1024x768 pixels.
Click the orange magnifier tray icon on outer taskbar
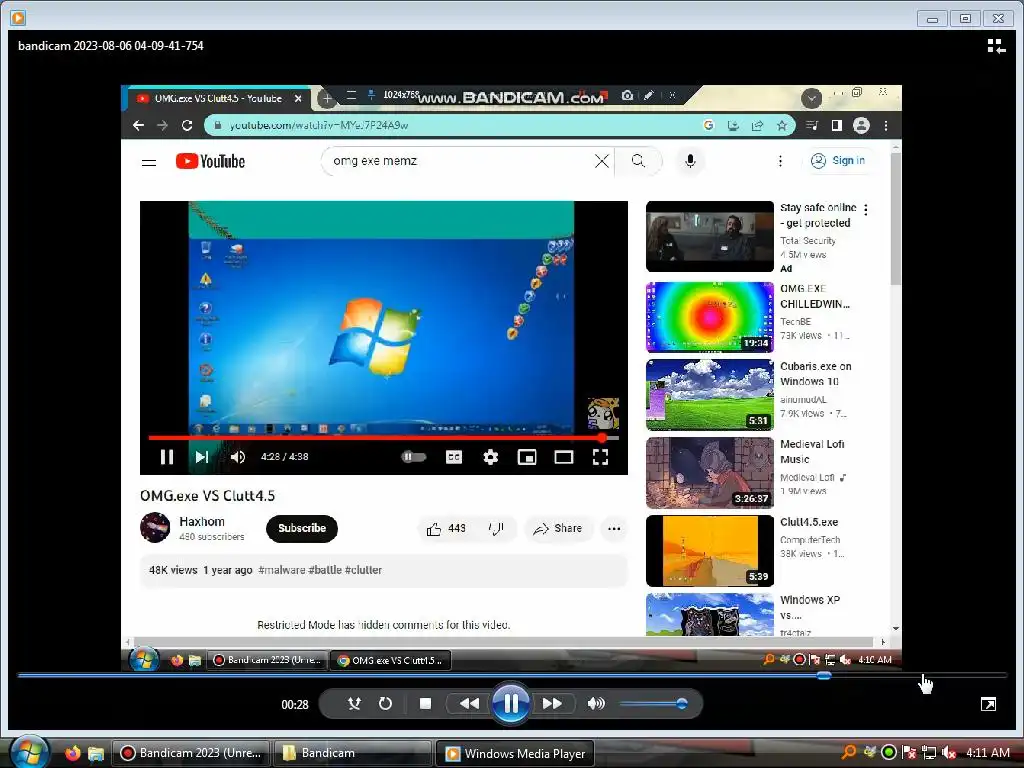[x=848, y=752]
